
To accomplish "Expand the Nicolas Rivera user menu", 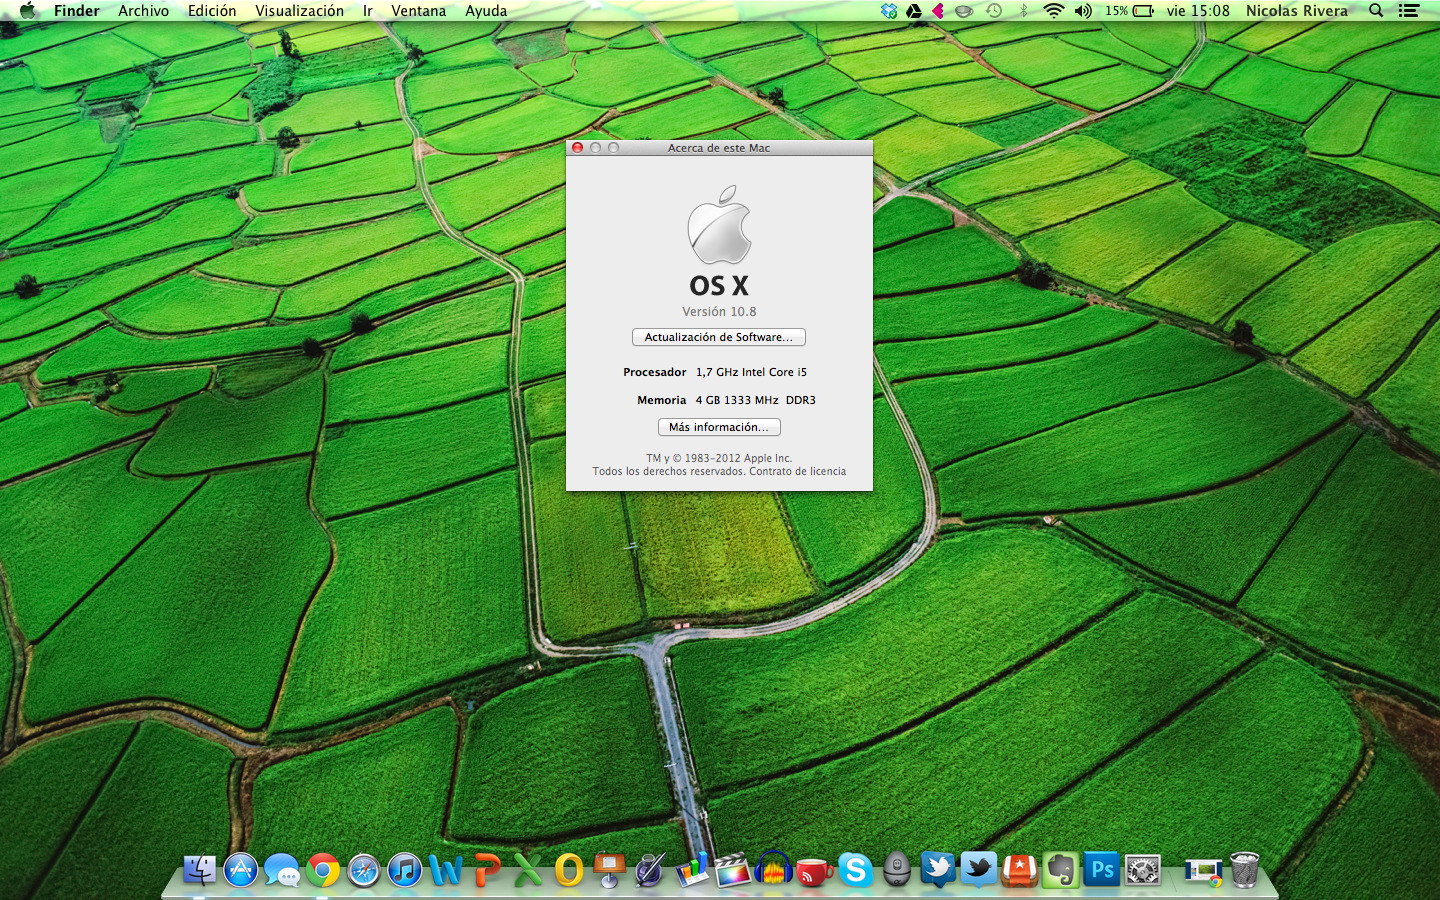I will [x=1296, y=11].
